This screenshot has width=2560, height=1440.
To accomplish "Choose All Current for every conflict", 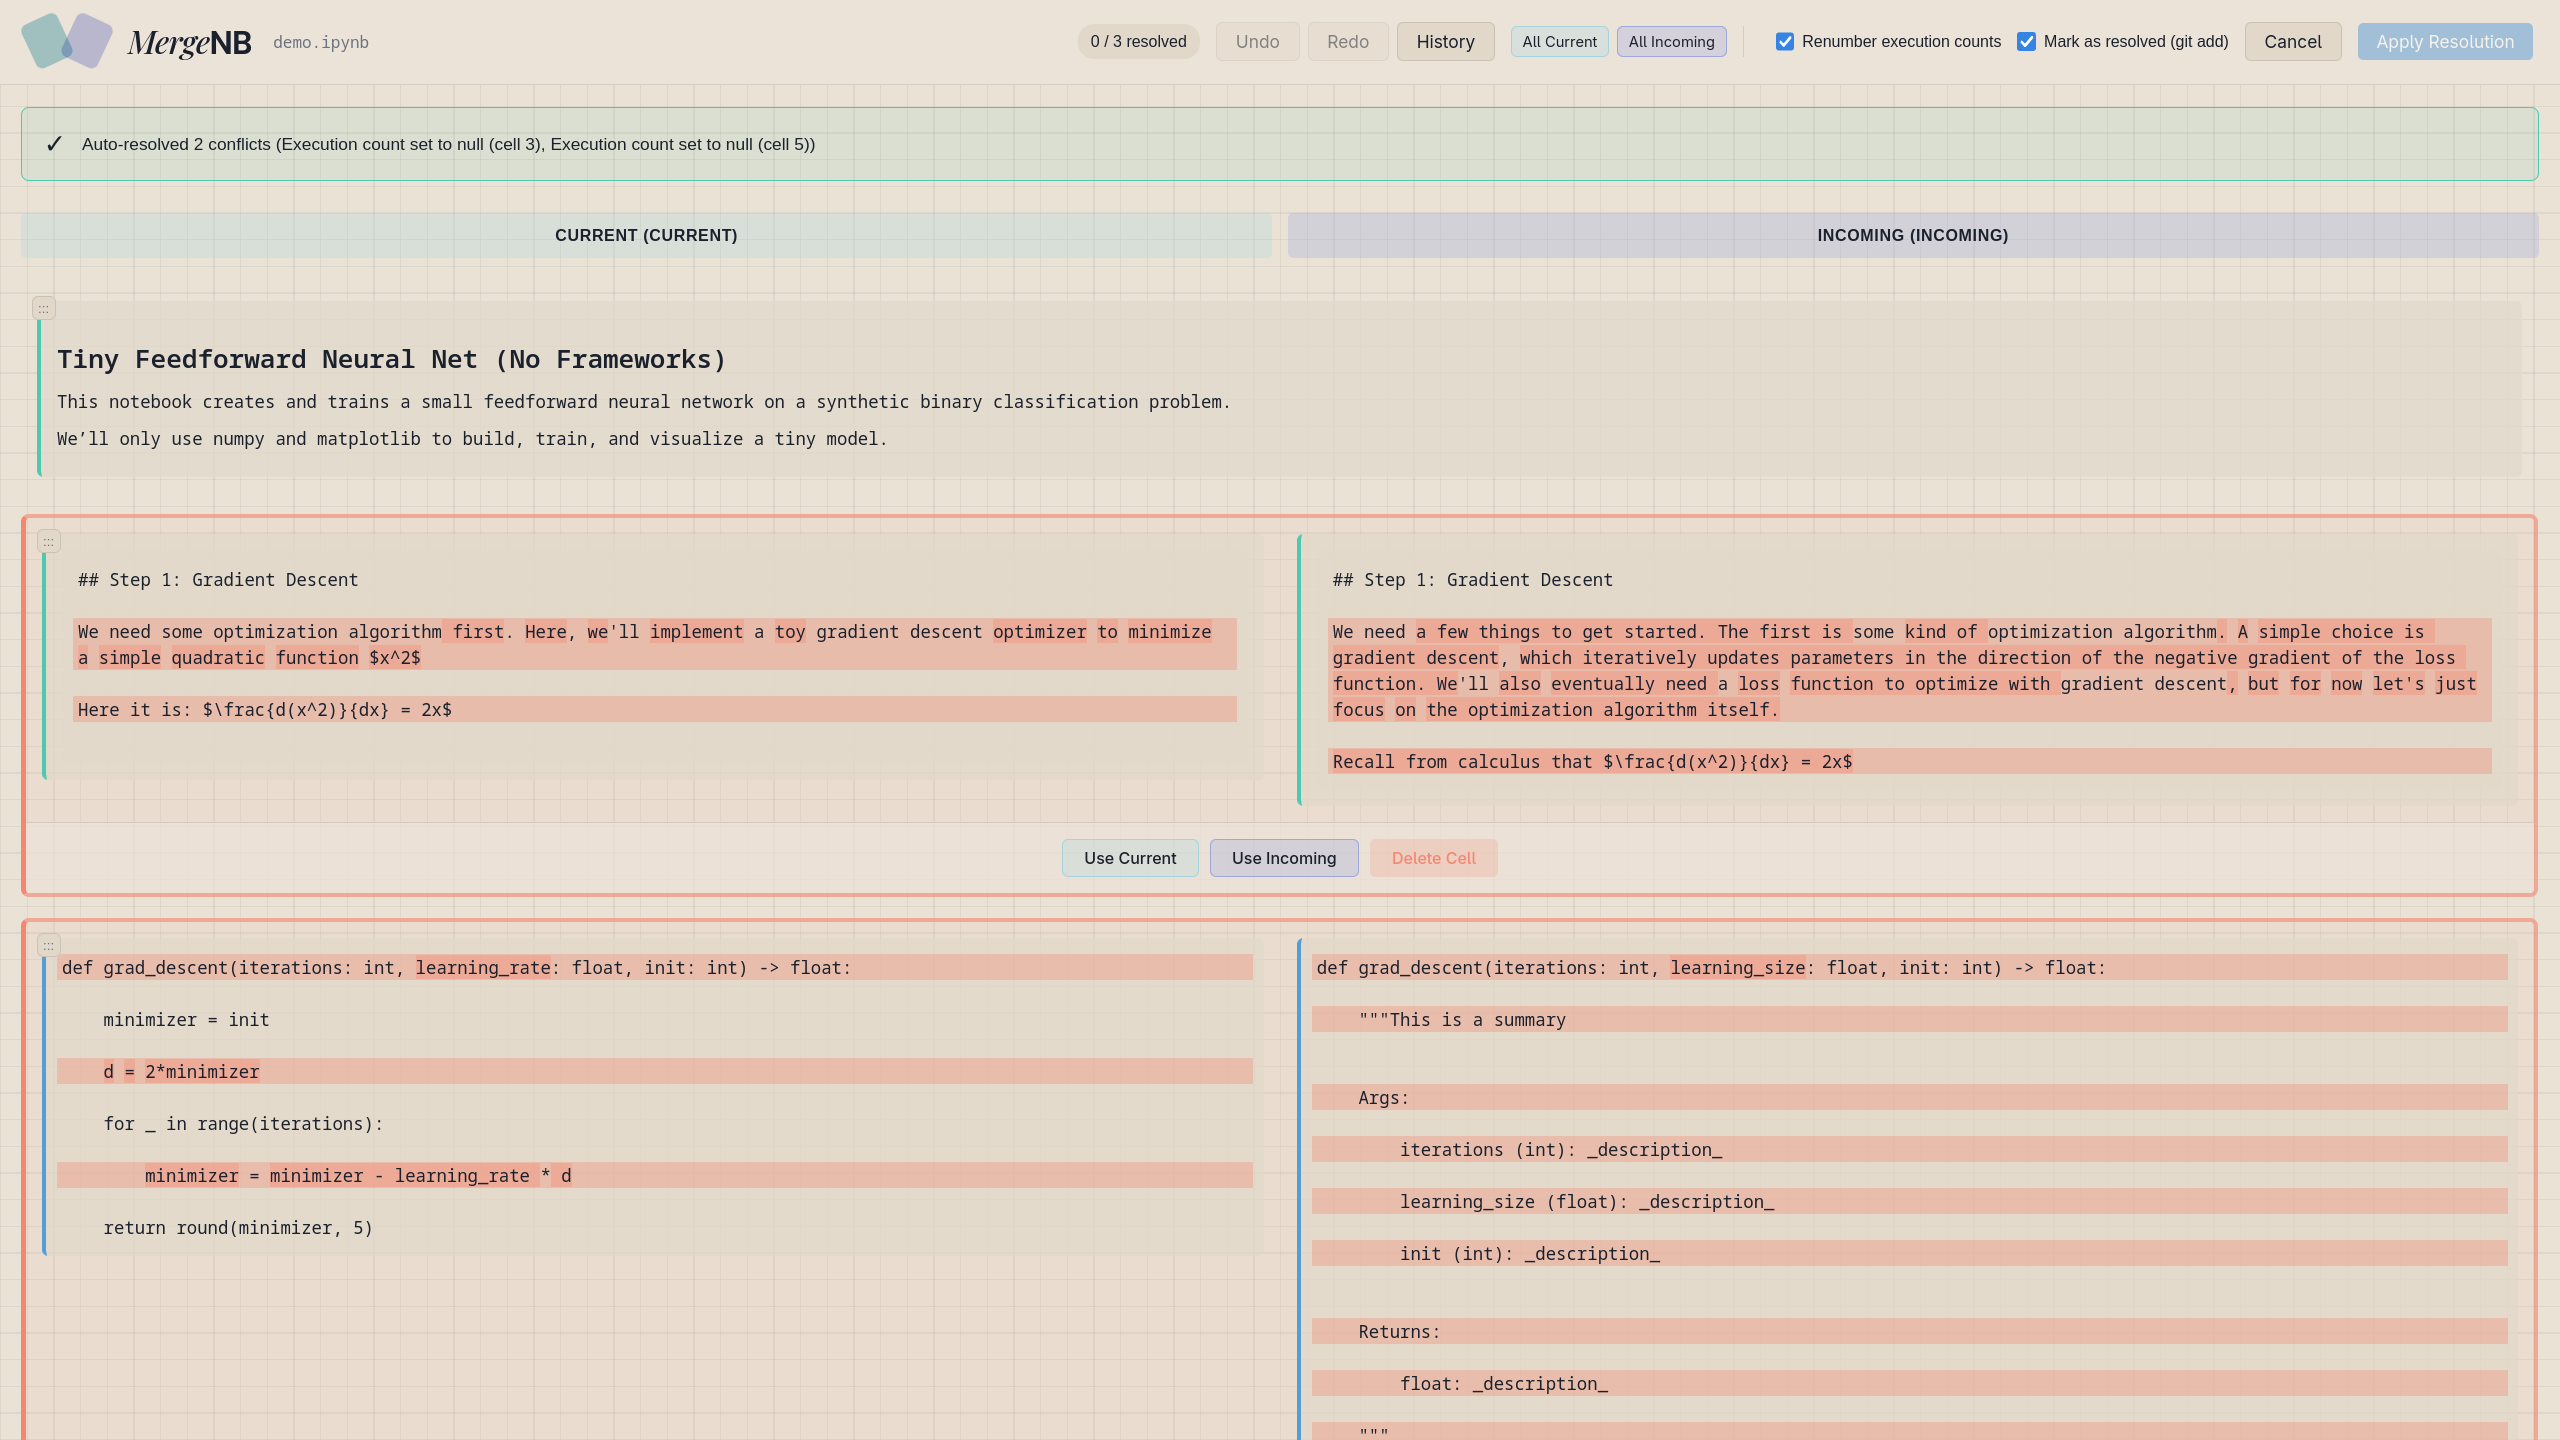I will point(1559,42).
